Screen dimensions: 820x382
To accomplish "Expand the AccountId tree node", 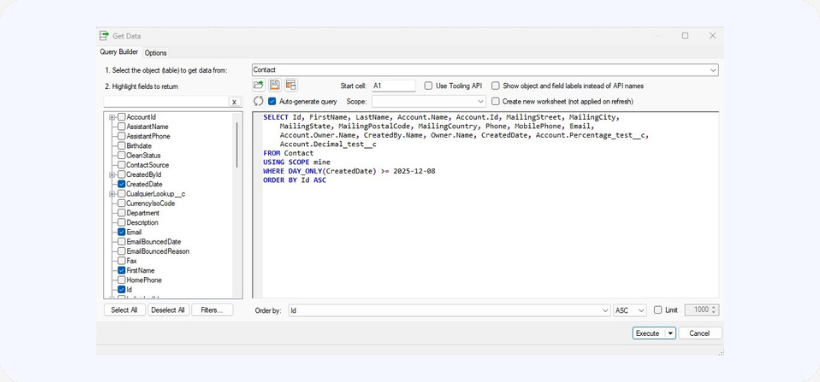I will tap(112, 117).
